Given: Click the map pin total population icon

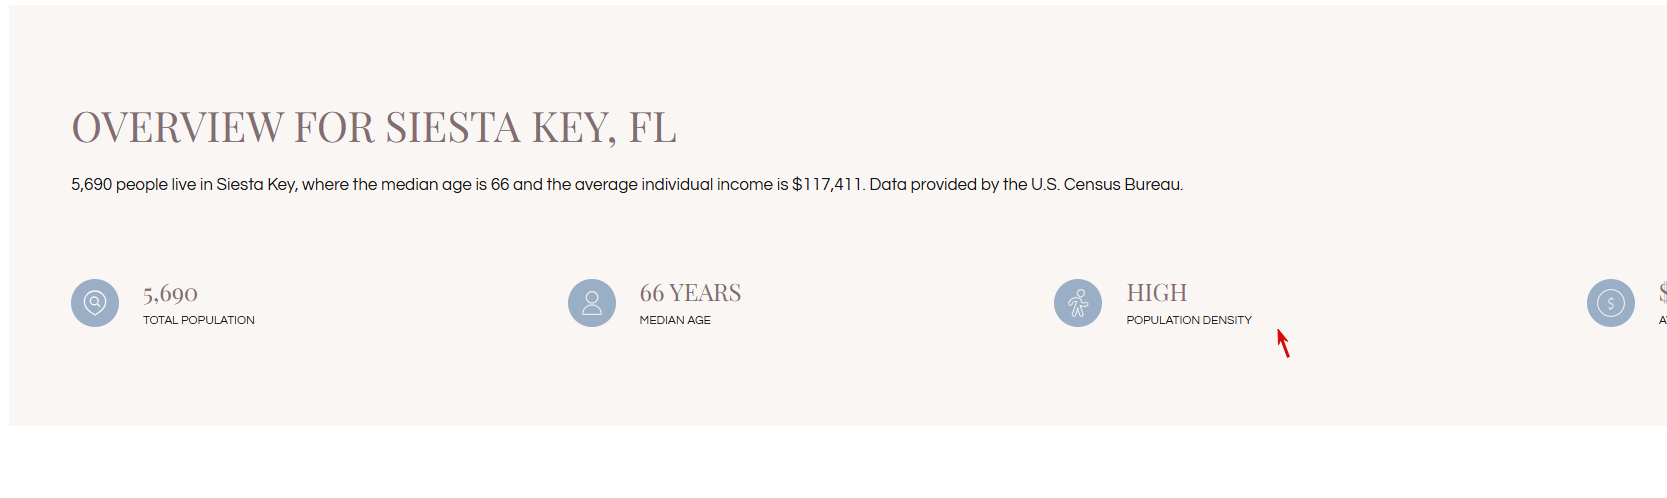Looking at the screenshot, I should tap(95, 303).
